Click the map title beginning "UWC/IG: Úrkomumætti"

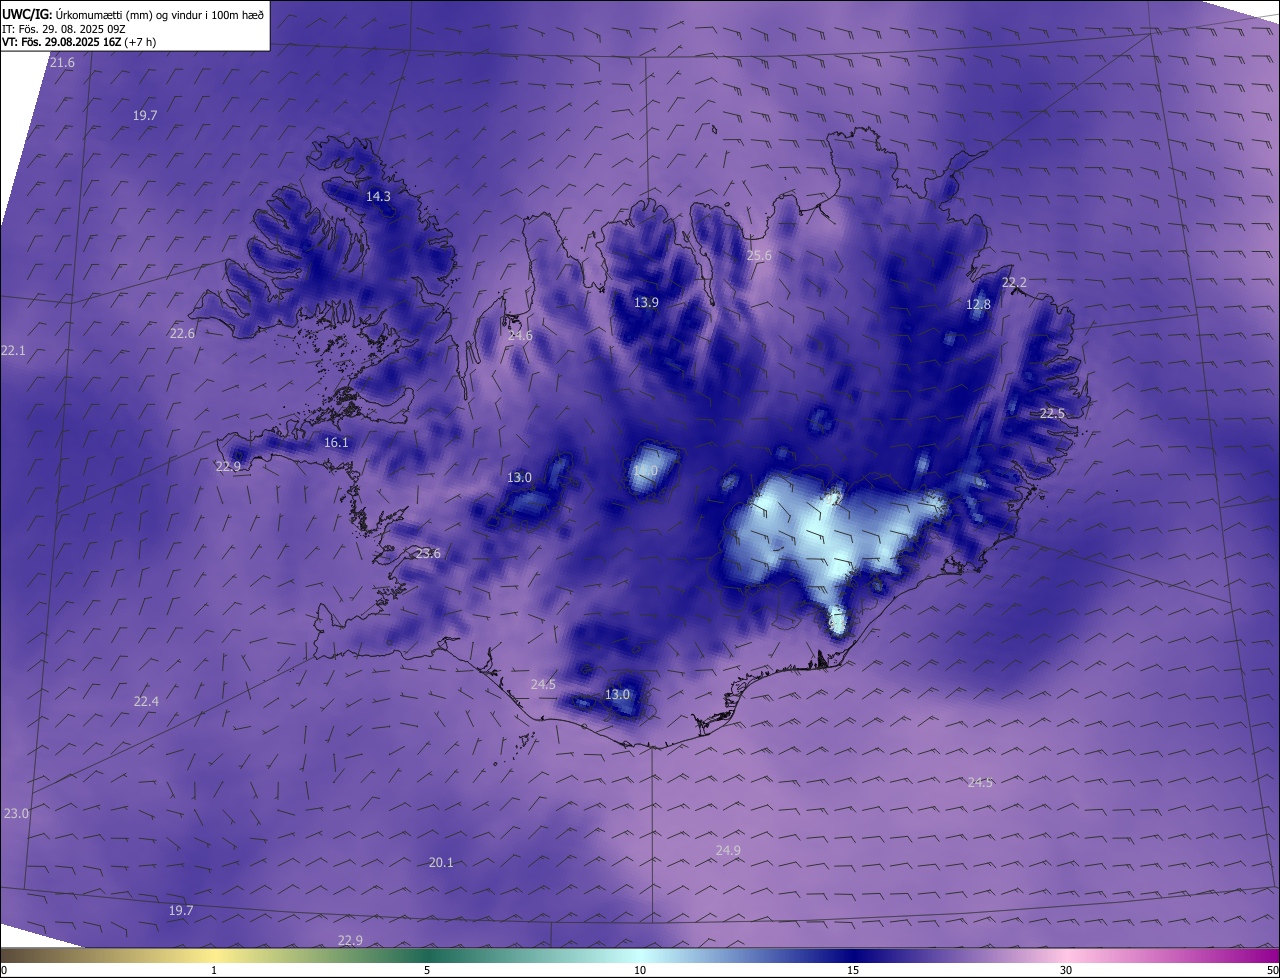(133, 14)
